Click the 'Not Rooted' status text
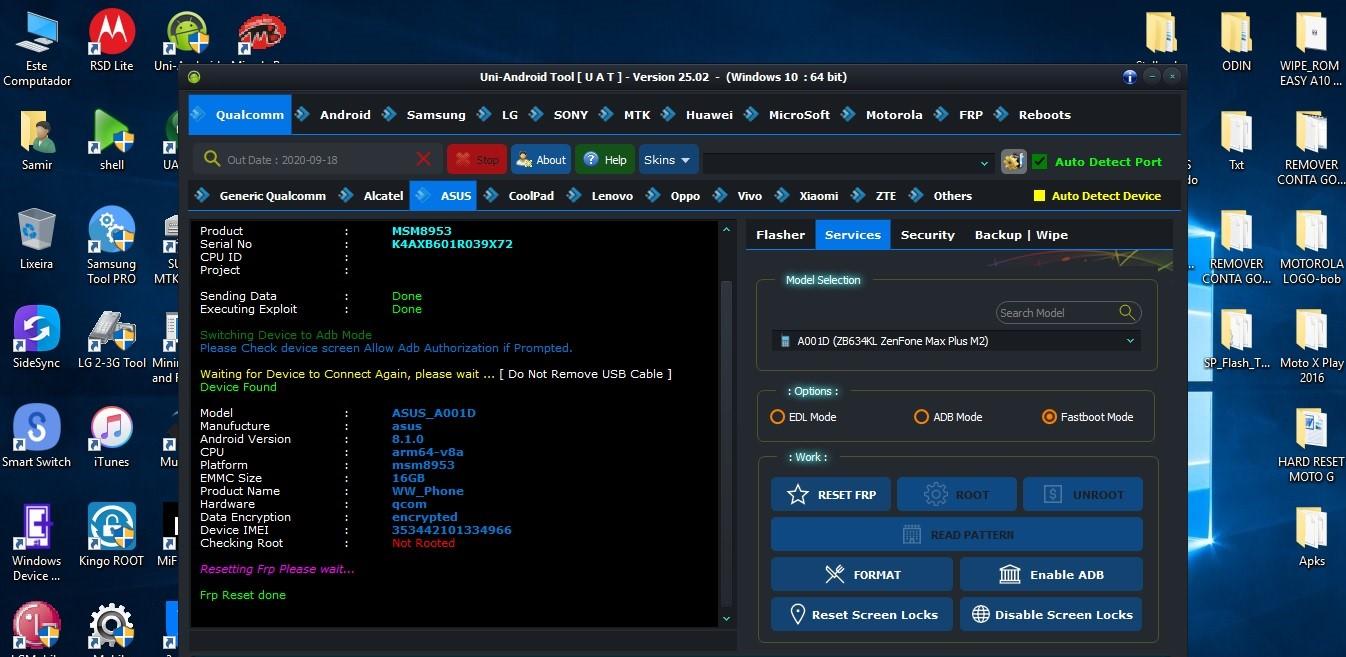Image resolution: width=1346 pixels, height=657 pixels. click(423, 543)
